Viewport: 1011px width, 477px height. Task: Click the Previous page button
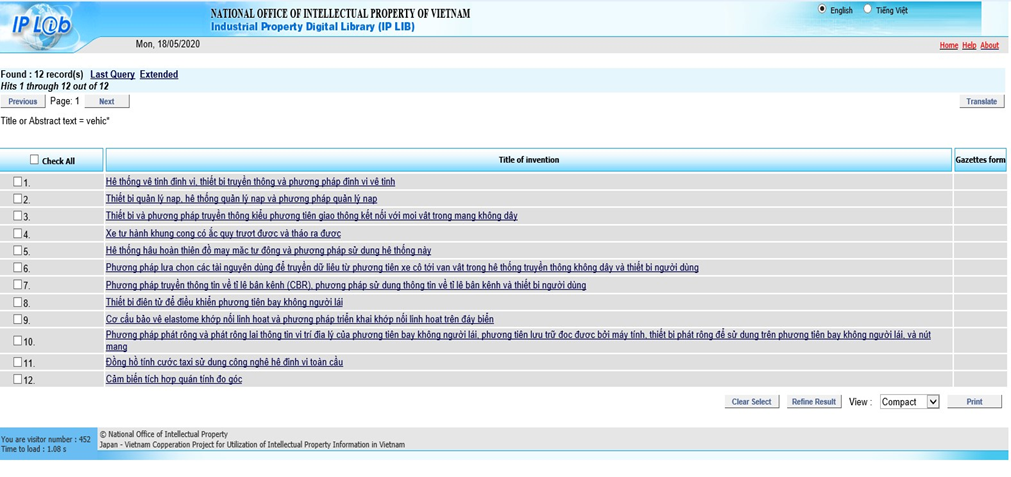pos(23,101)
